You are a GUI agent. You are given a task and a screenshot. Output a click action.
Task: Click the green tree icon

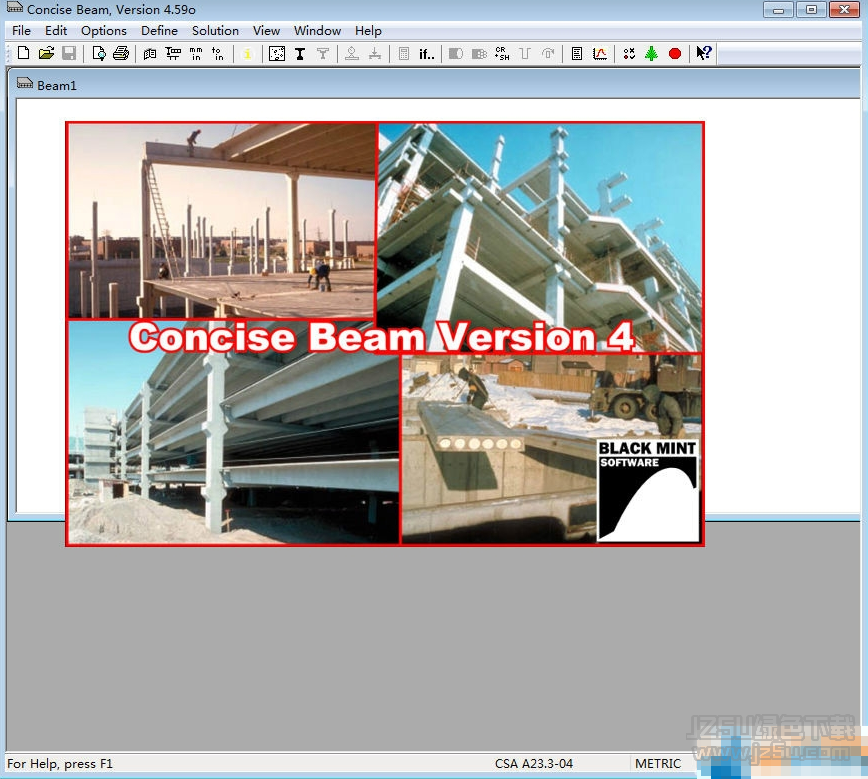652,54
